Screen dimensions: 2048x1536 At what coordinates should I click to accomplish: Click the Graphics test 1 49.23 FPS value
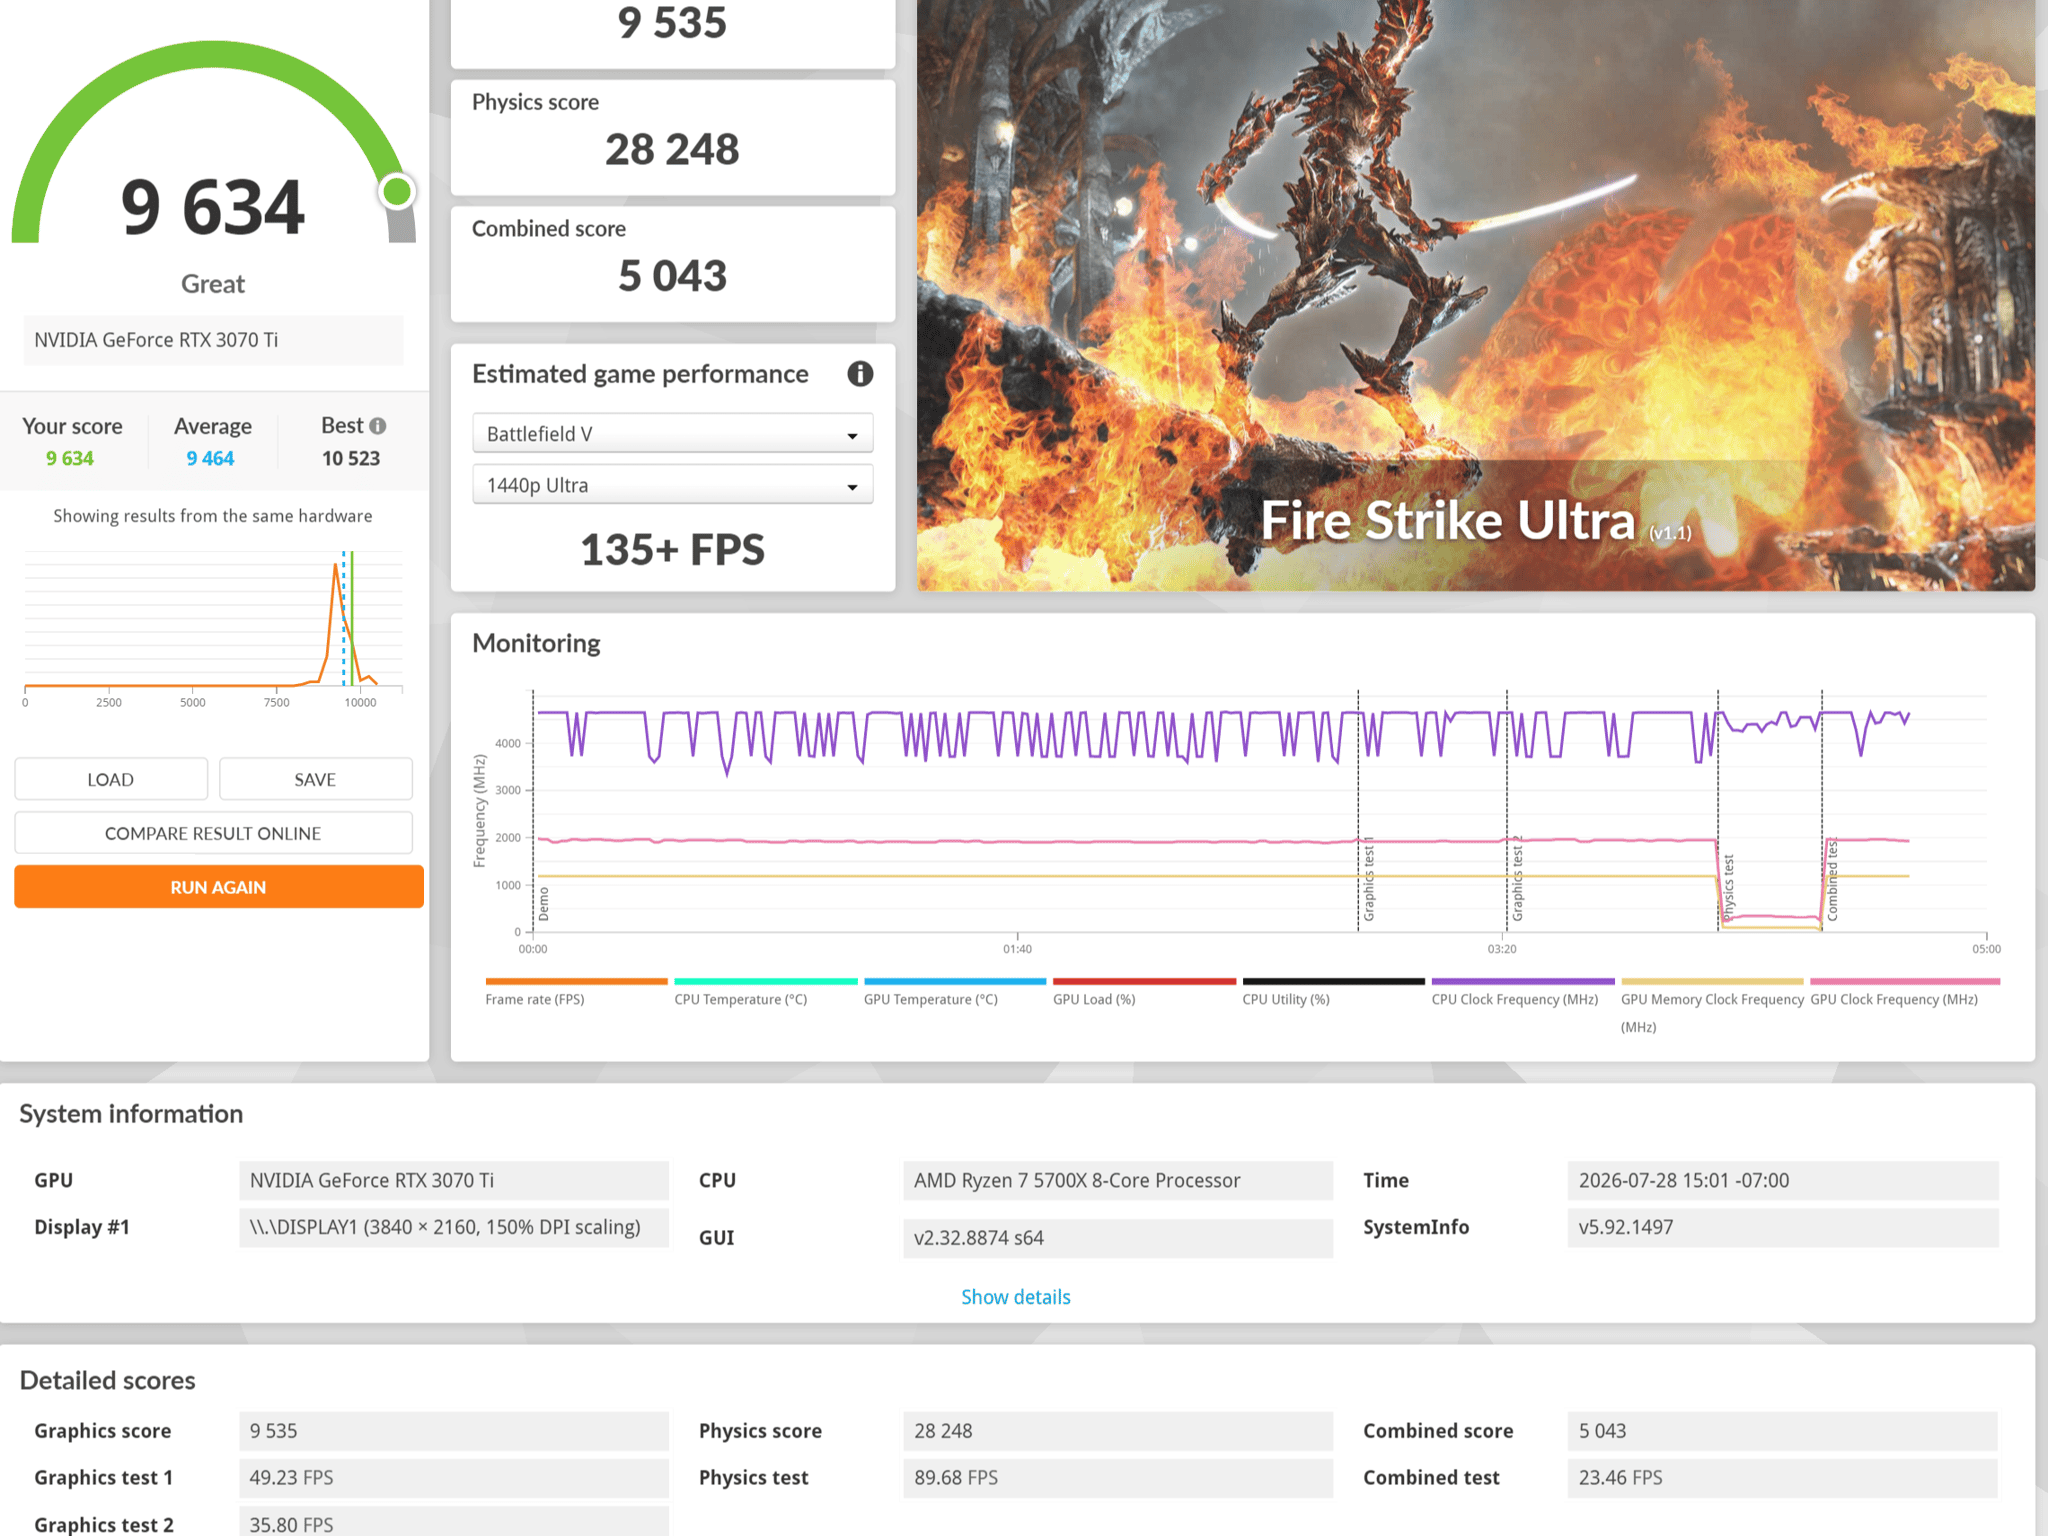[x=453, y=1478]
